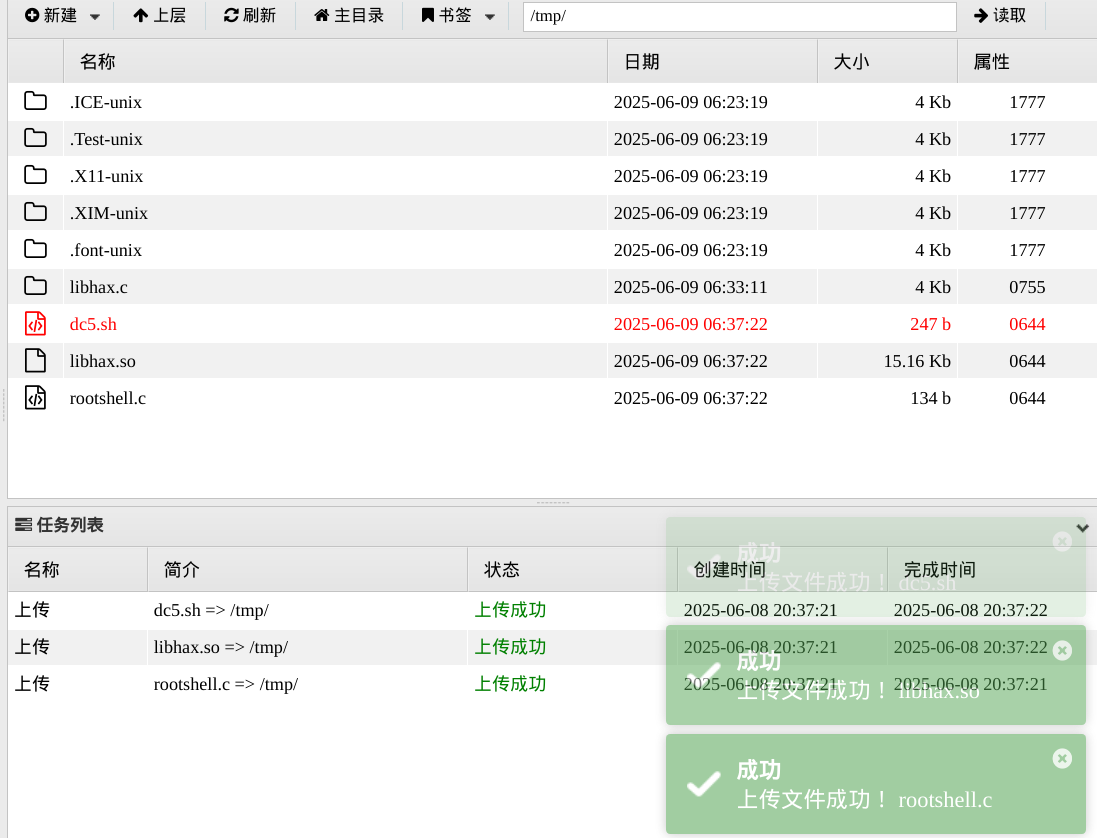1097x838 pixels.
Task: Sort file list by 名称 column header
Action: pyautogui.click(x=335, y=62)
